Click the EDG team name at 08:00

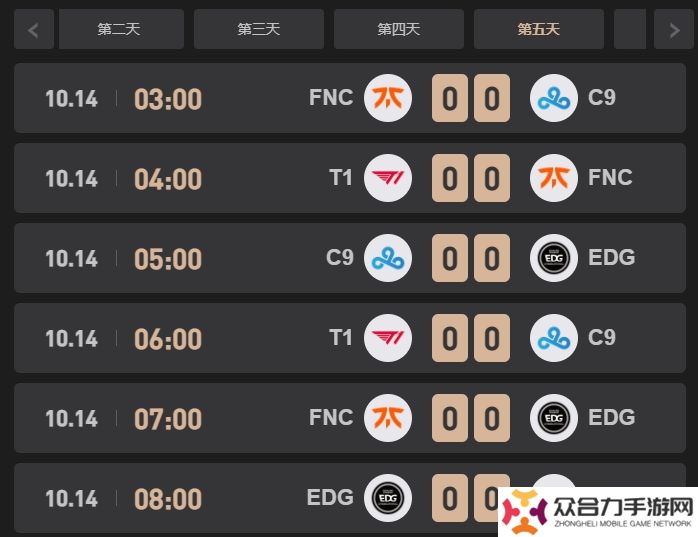[x=330, y=497]
